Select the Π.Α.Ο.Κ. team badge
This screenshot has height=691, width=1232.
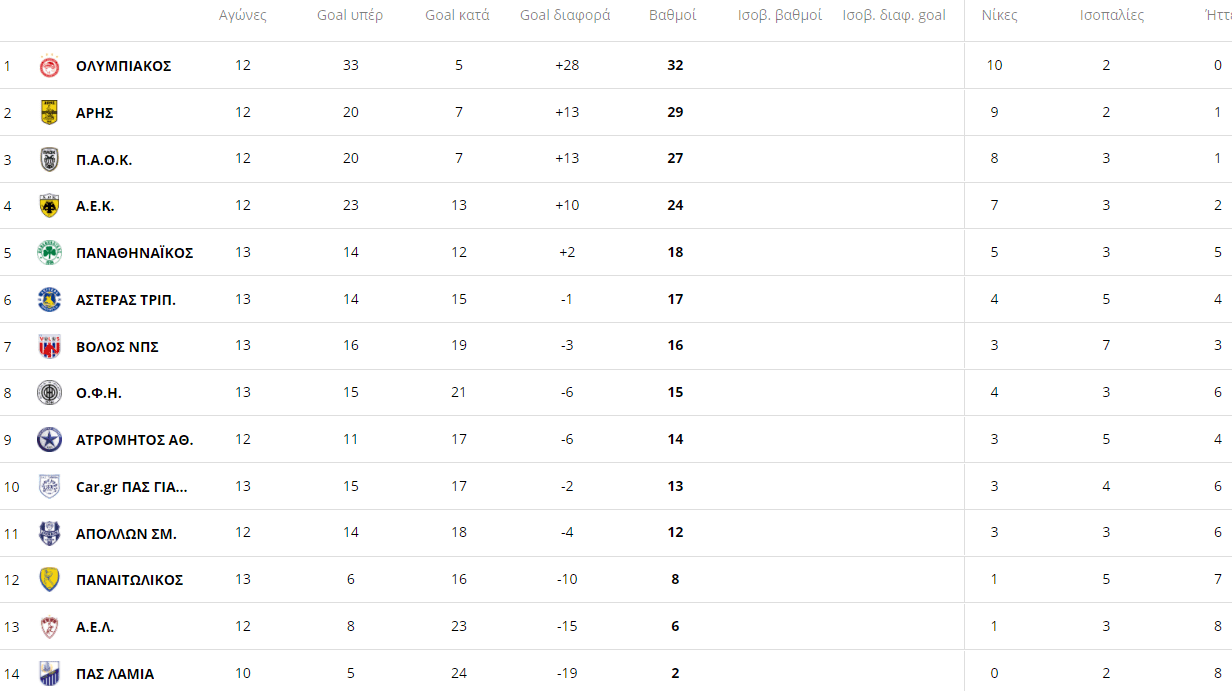pos(49,159)
